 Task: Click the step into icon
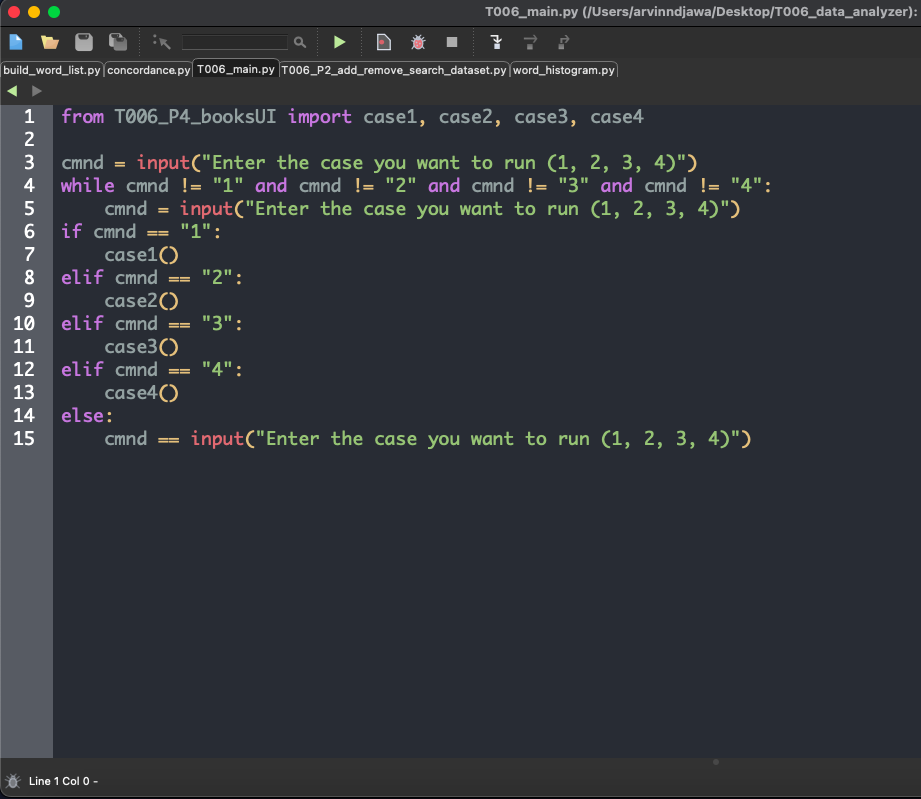(x=496, y=42)
